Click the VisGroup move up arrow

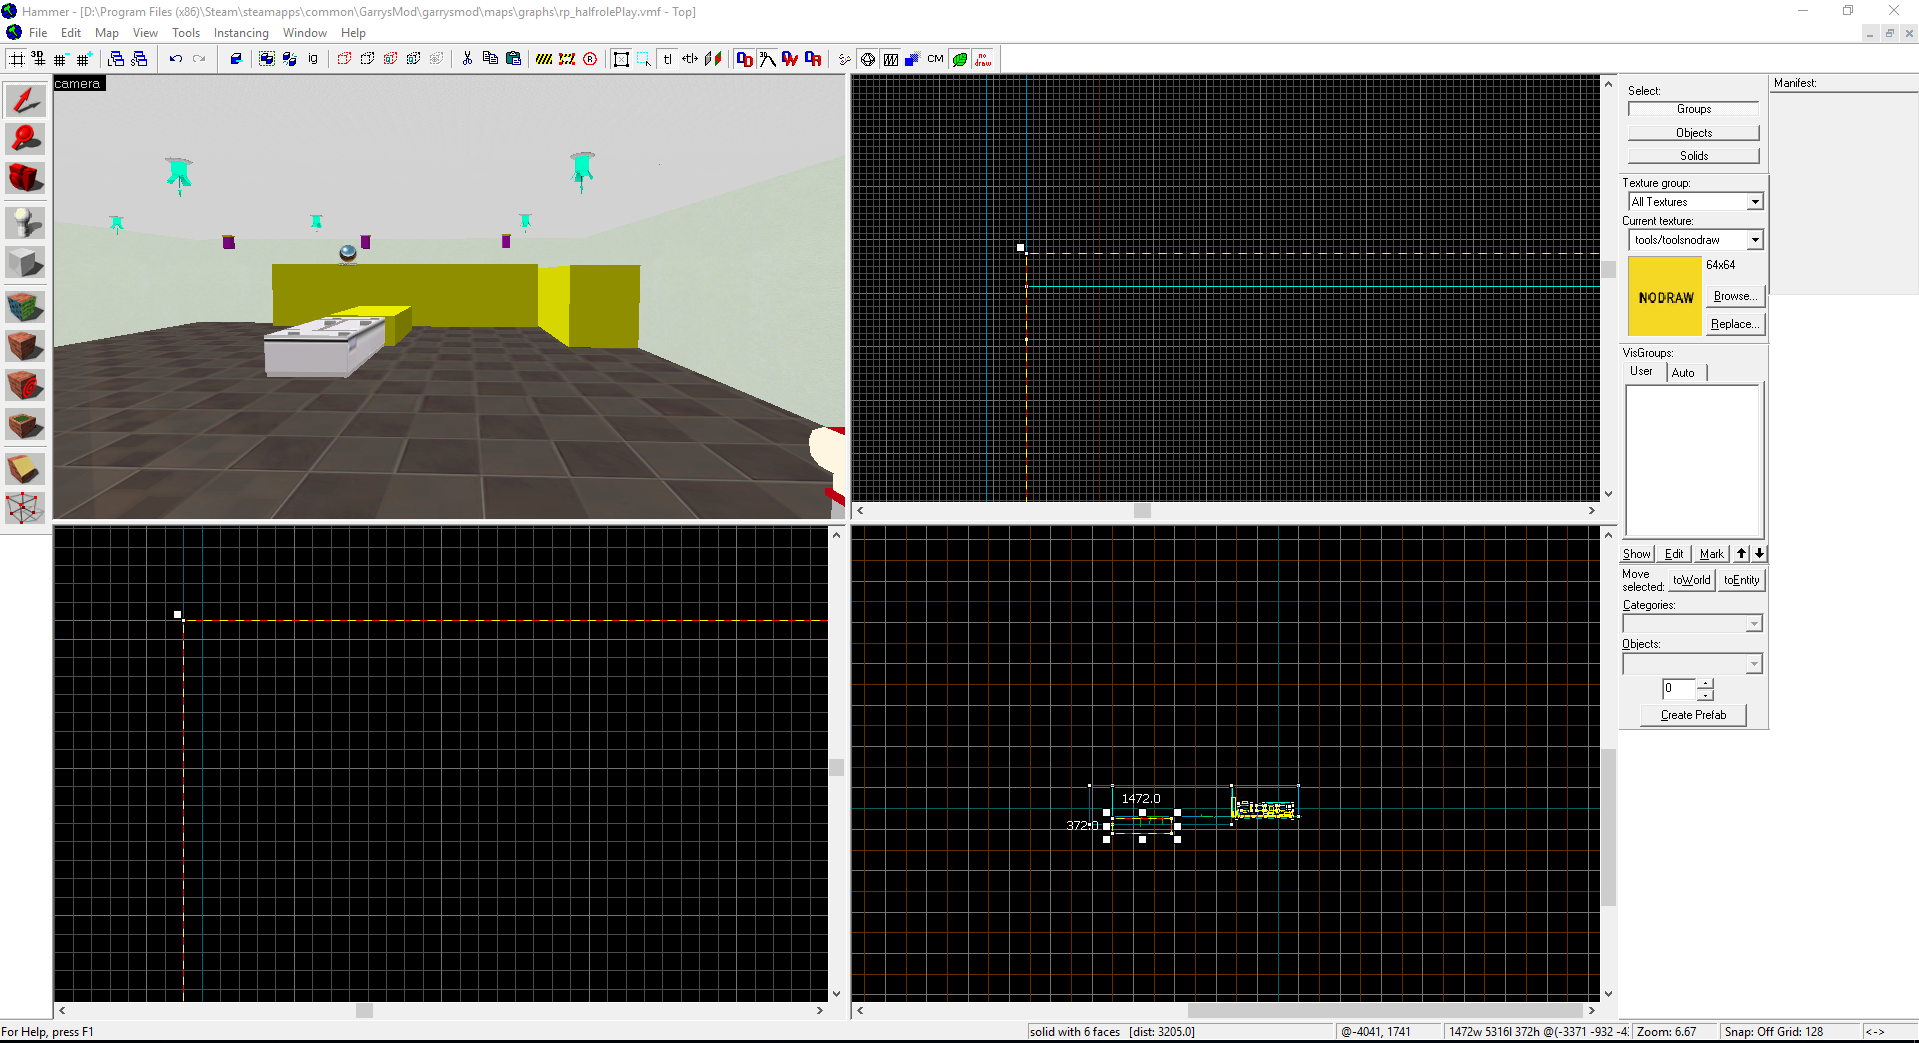click(1741, 554)
